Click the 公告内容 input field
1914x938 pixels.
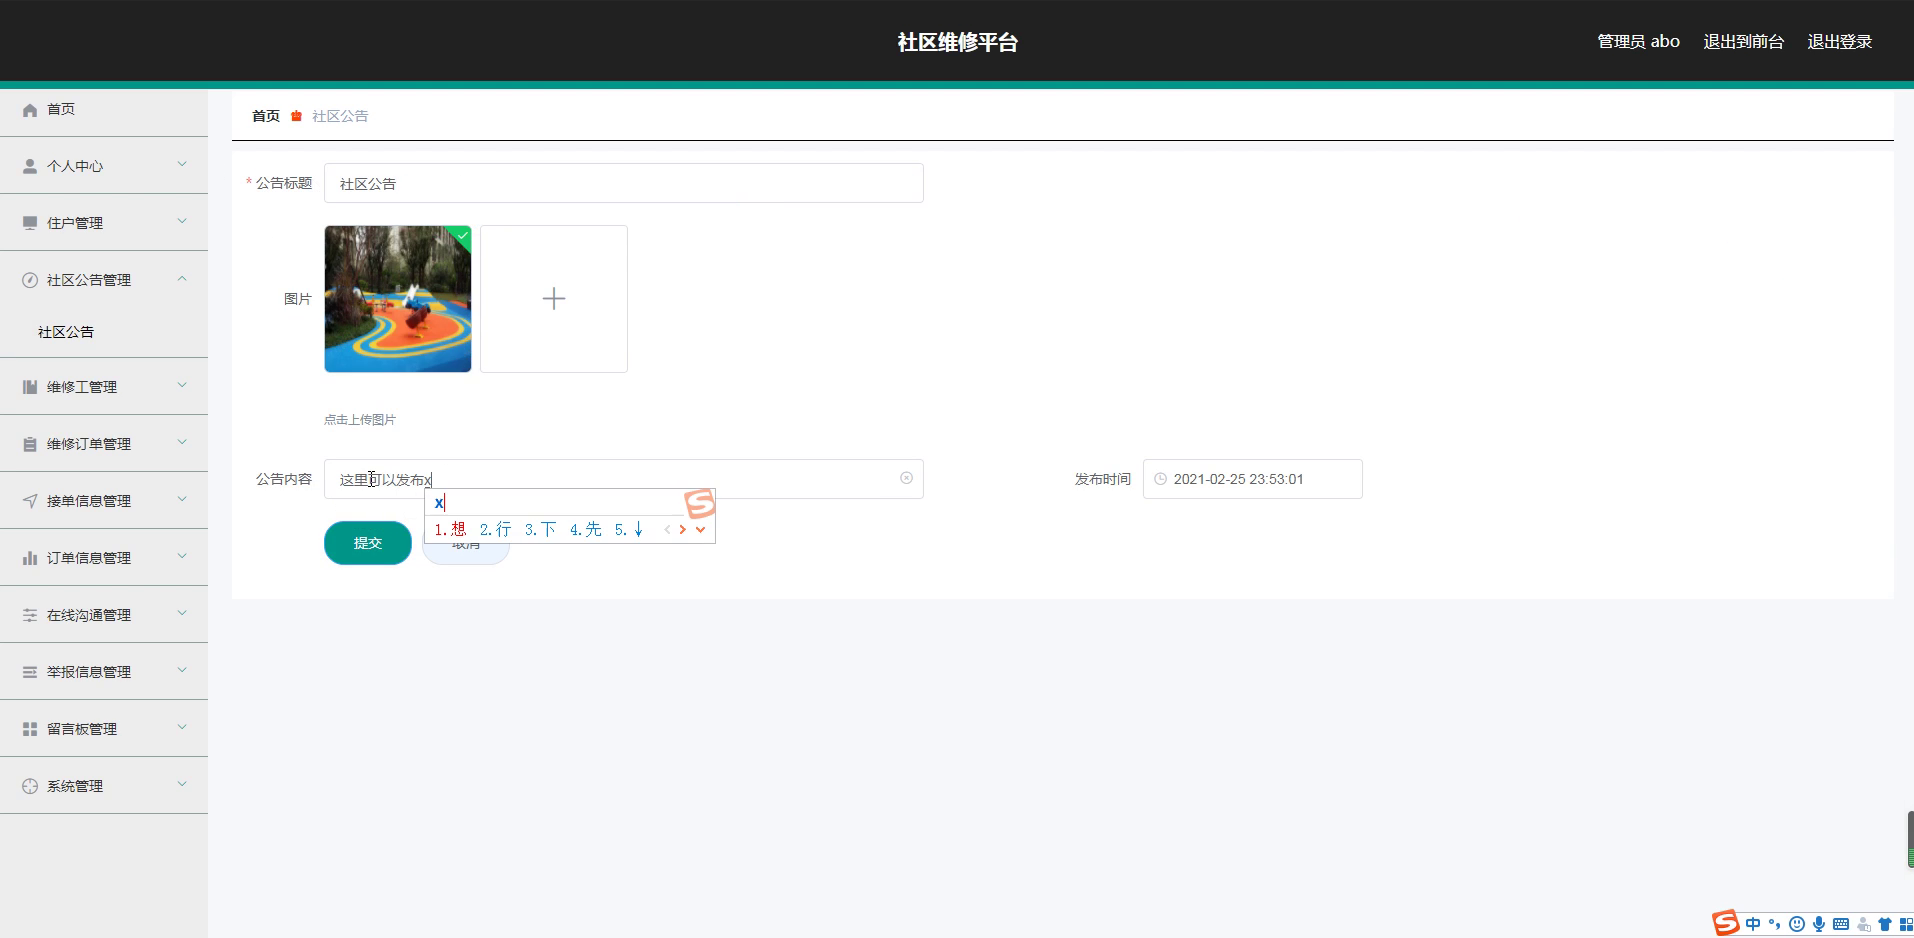tap(624, 479)
